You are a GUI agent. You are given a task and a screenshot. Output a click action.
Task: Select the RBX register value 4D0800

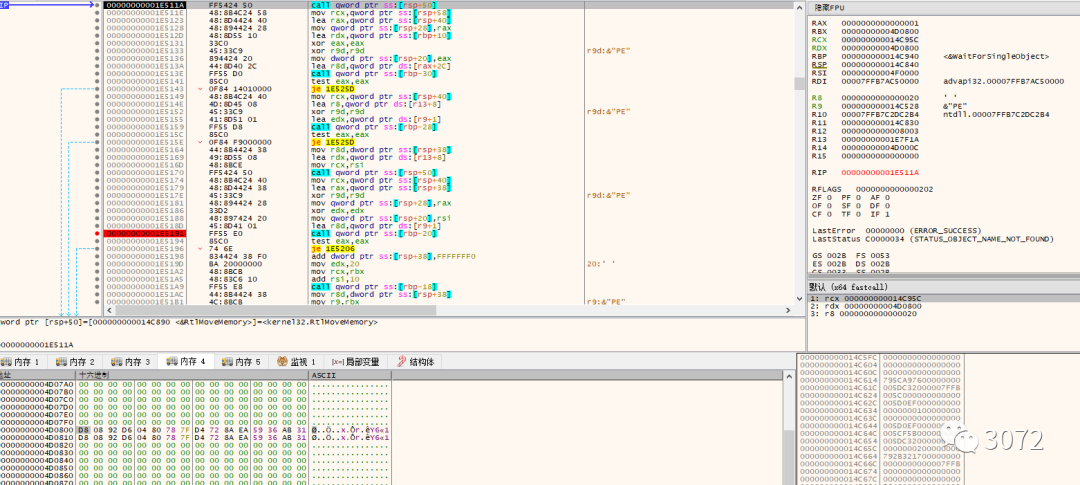pos(879,31)
